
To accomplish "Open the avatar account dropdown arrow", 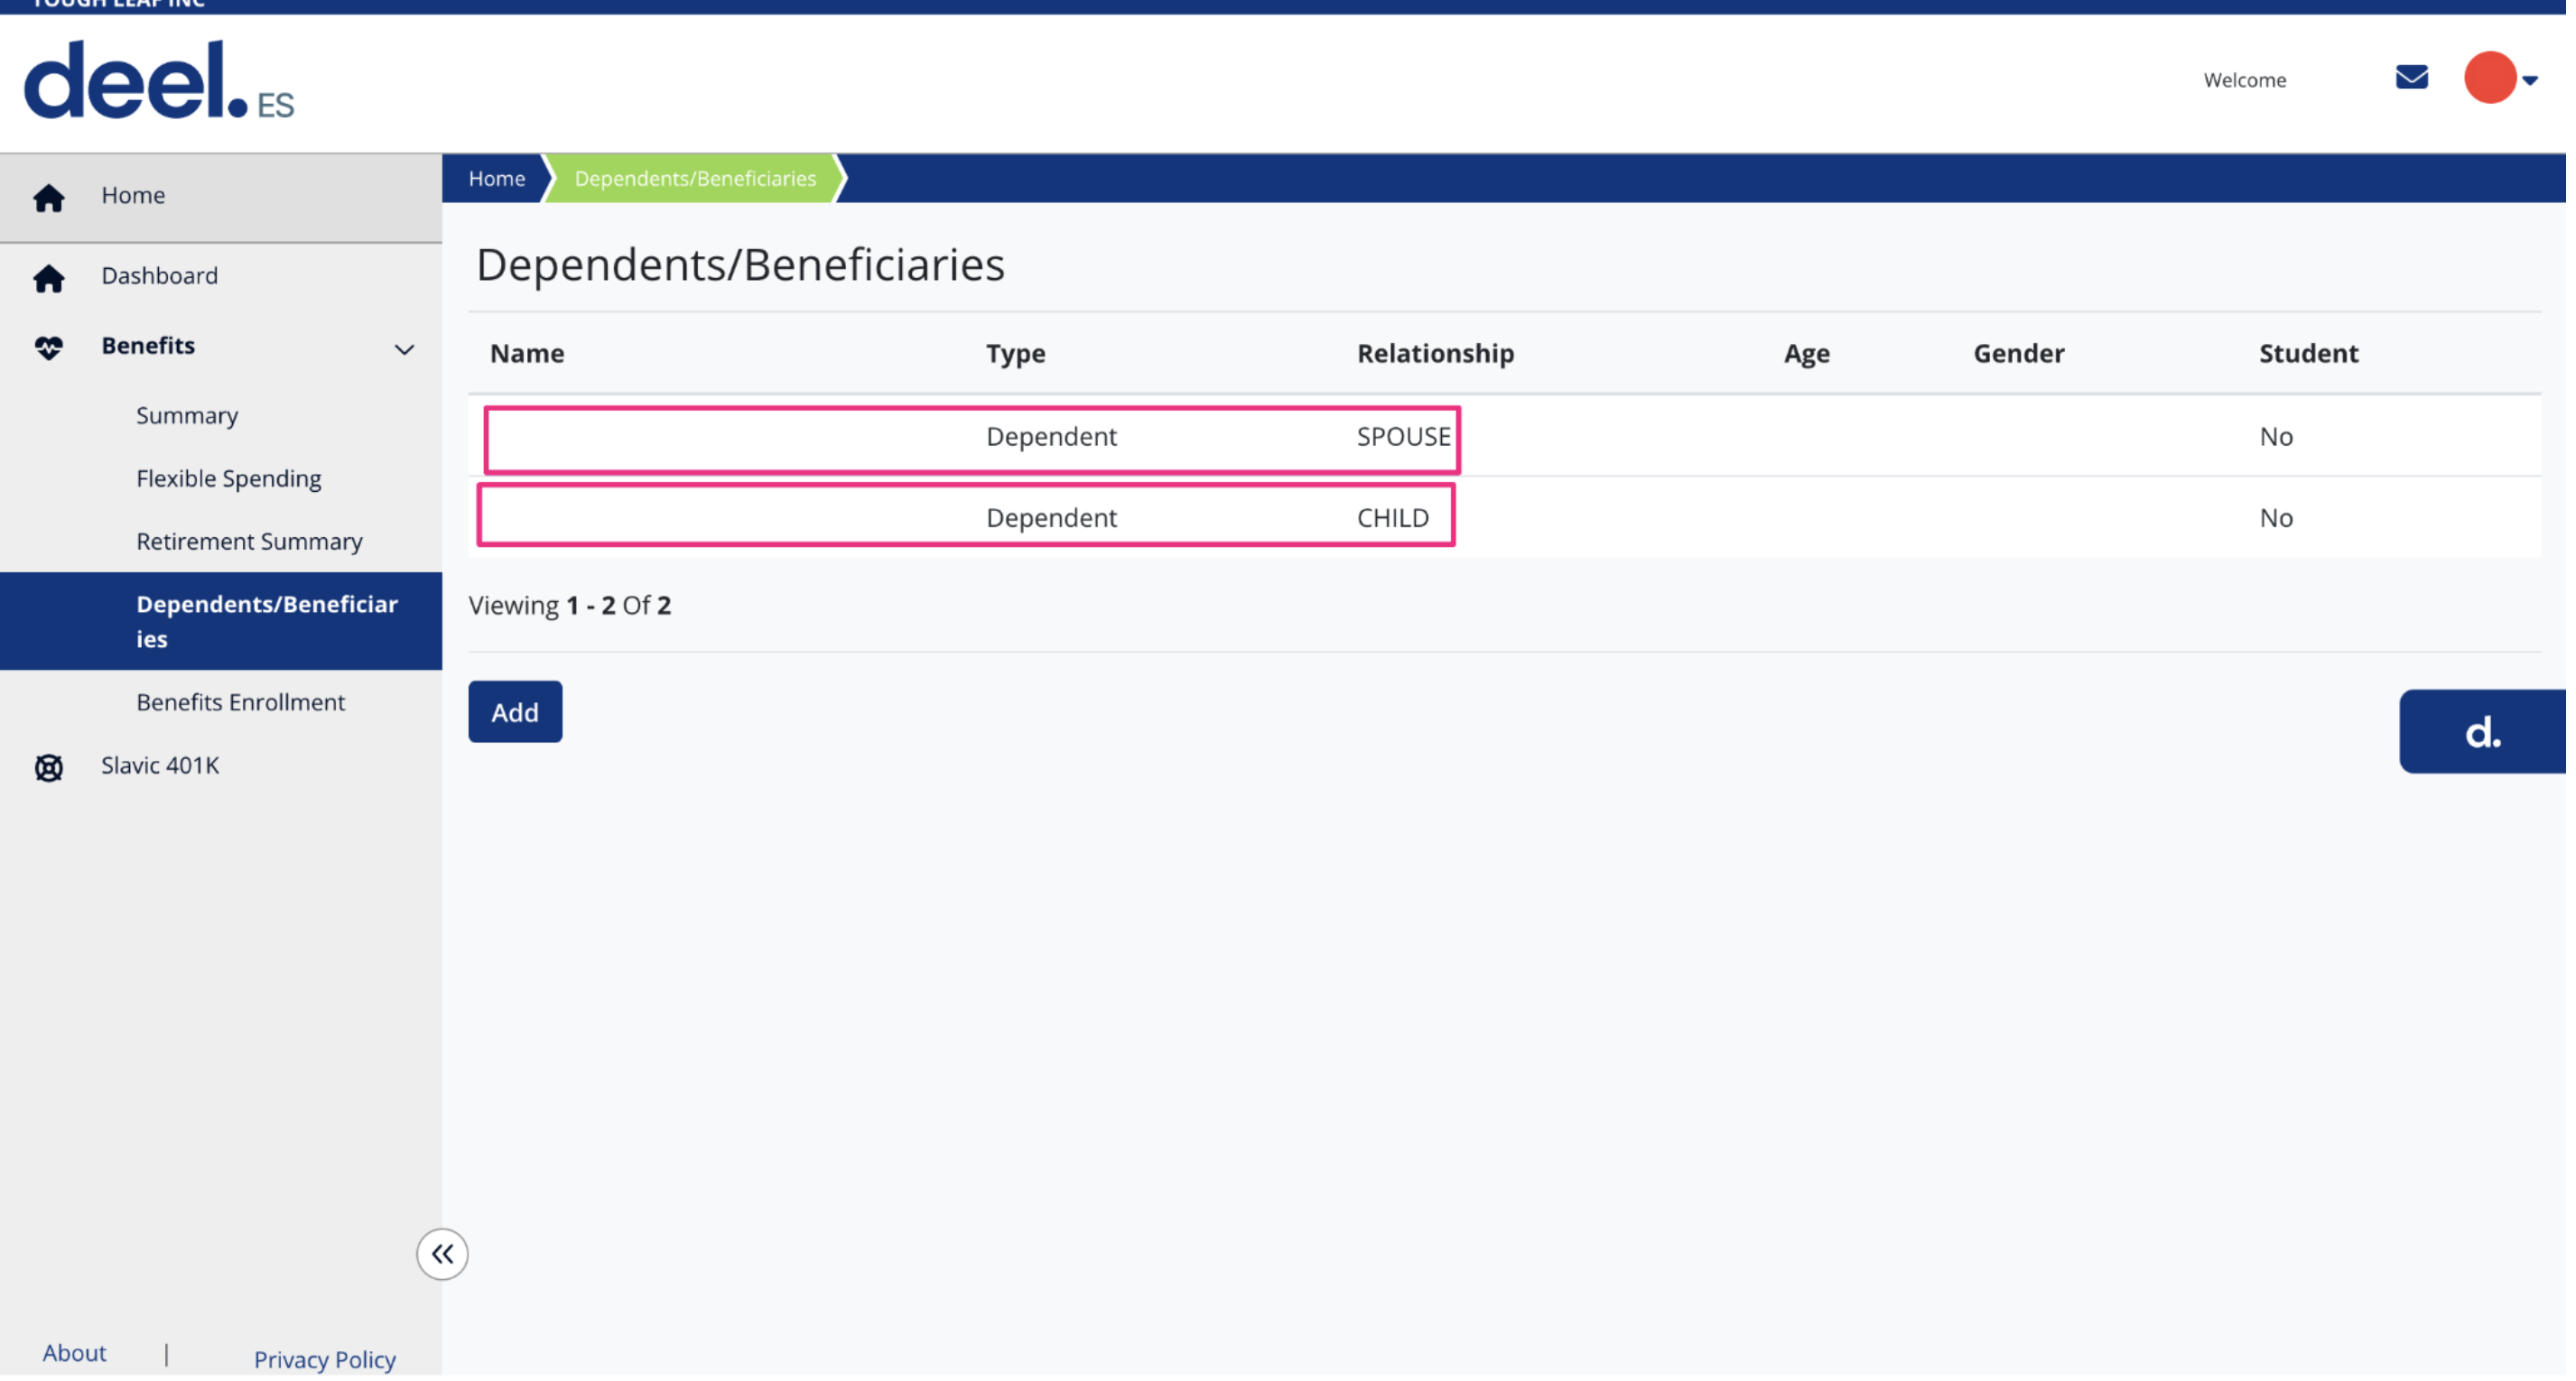I will [x=2531, y=79].
